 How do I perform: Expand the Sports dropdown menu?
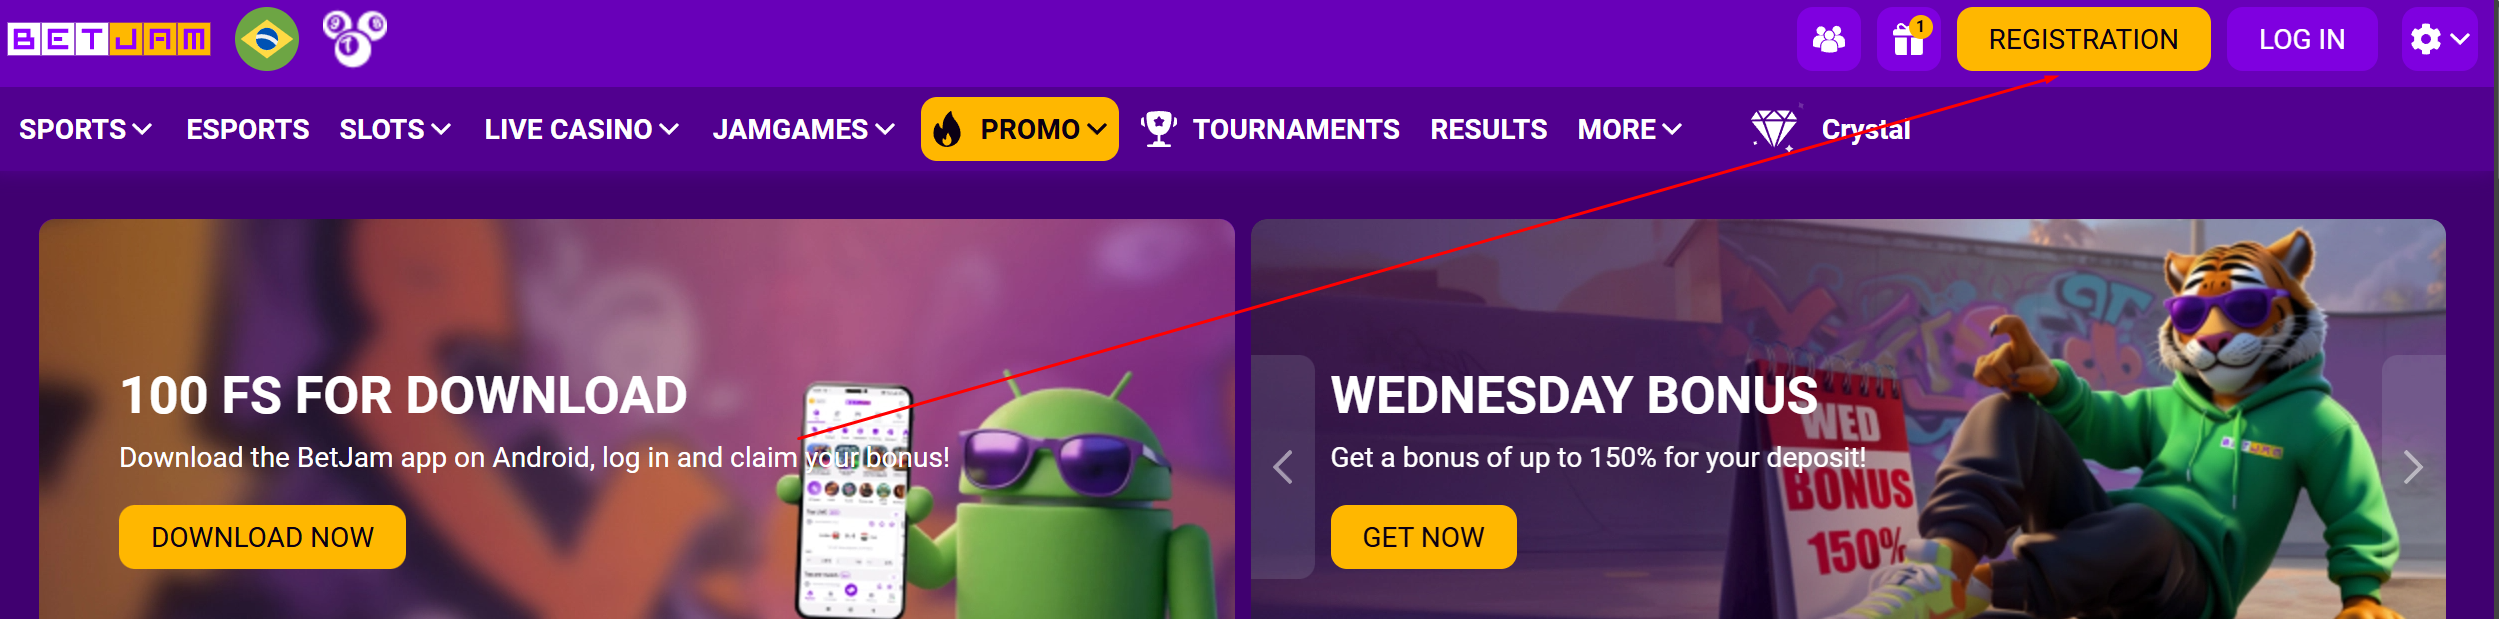click(85, 129)
